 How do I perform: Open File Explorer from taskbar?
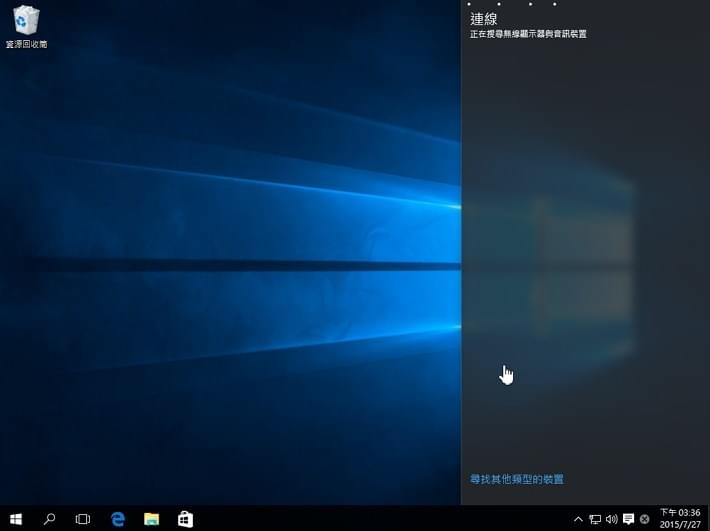pyautogui.click(x=151, y=519)
